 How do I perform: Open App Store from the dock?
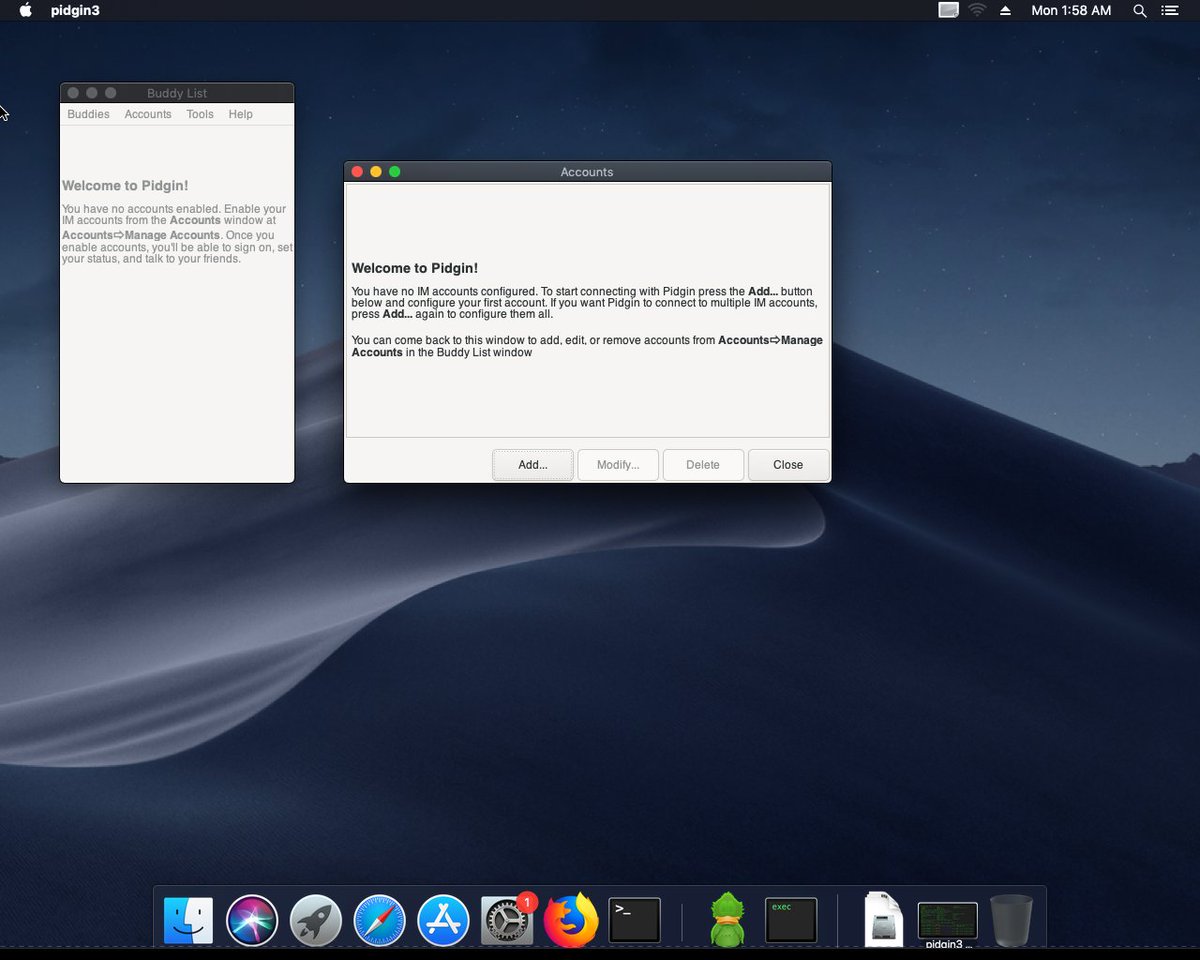tap(443, 920)
